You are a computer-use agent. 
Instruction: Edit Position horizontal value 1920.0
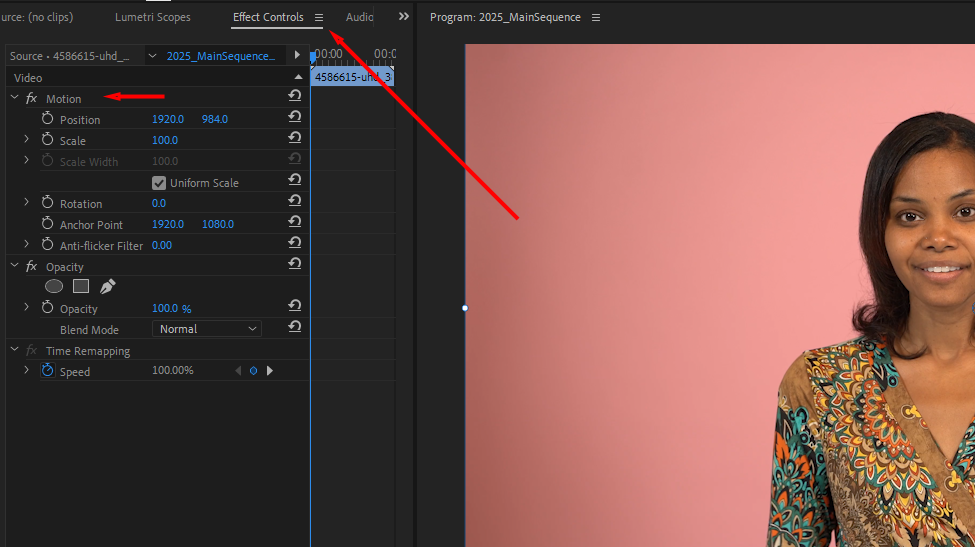coord(168,119)
